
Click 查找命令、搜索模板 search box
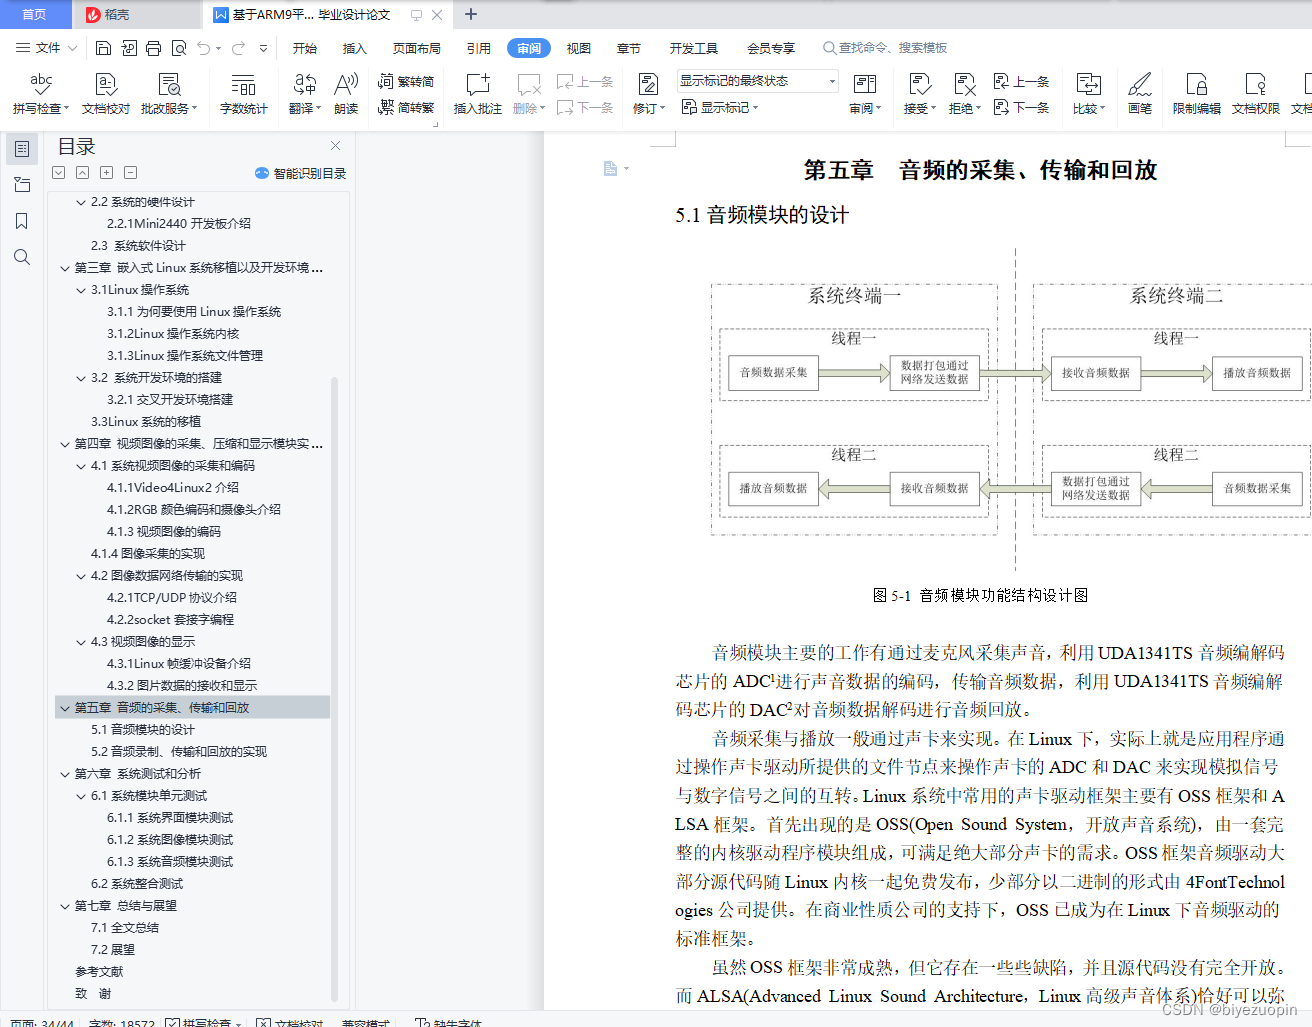coord(885,48)
